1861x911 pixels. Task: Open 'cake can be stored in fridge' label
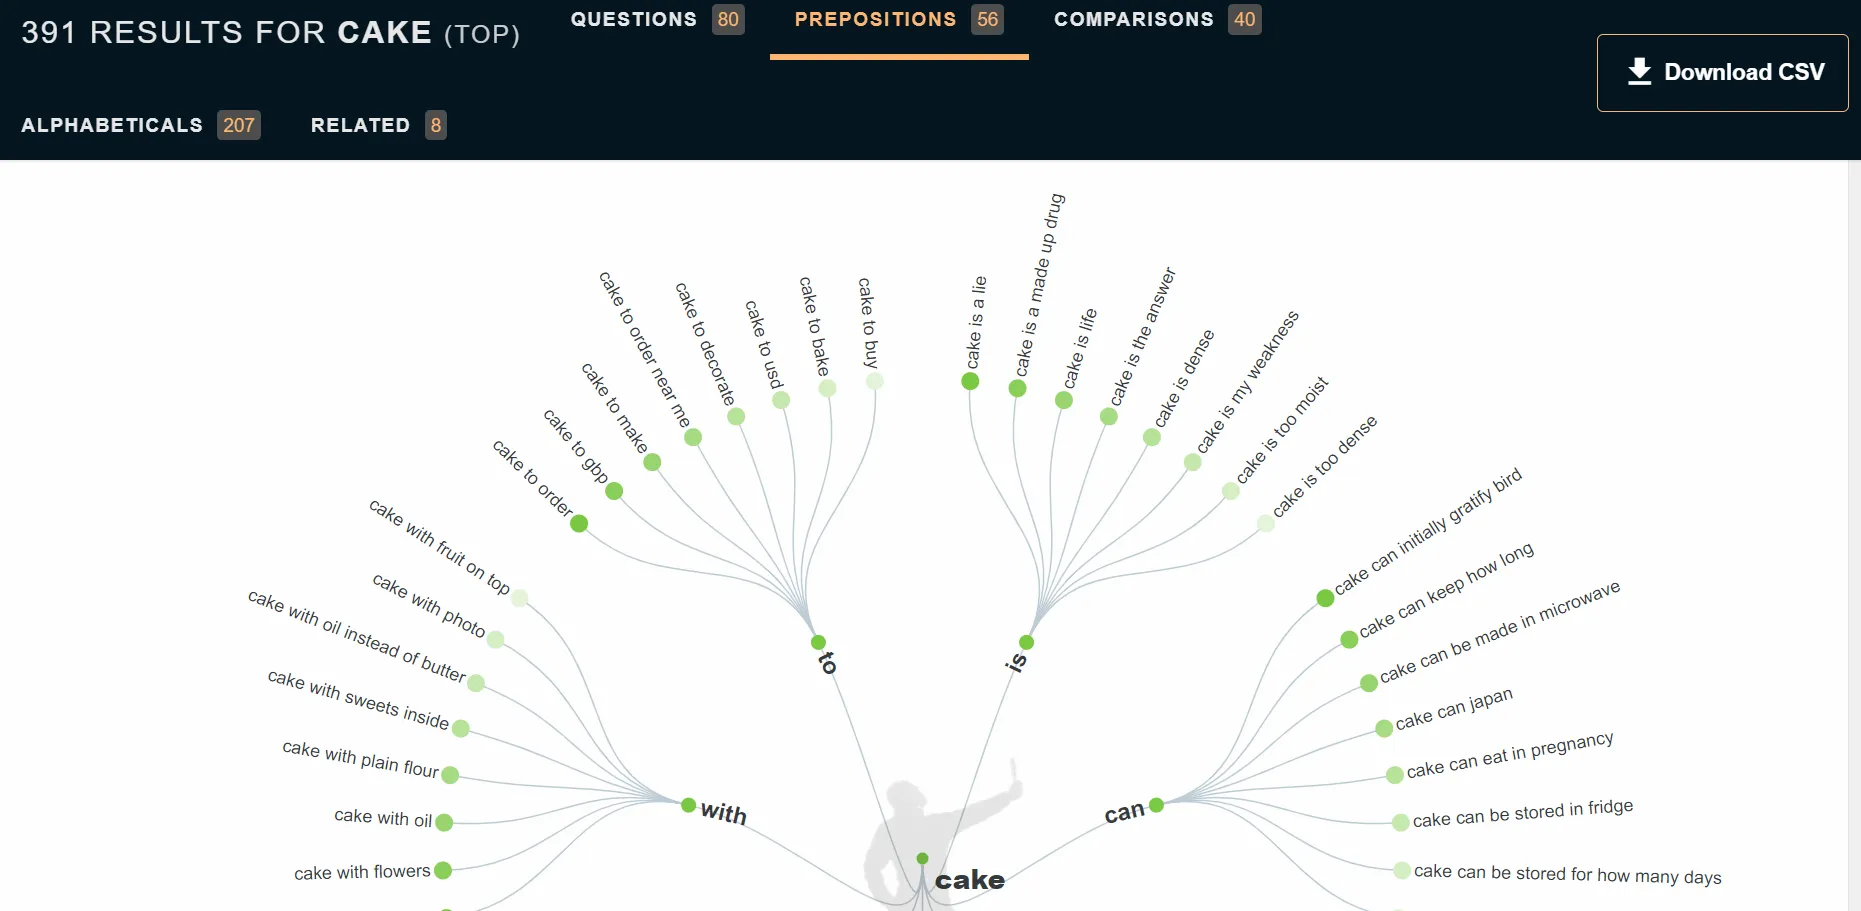pos(1522,814)
